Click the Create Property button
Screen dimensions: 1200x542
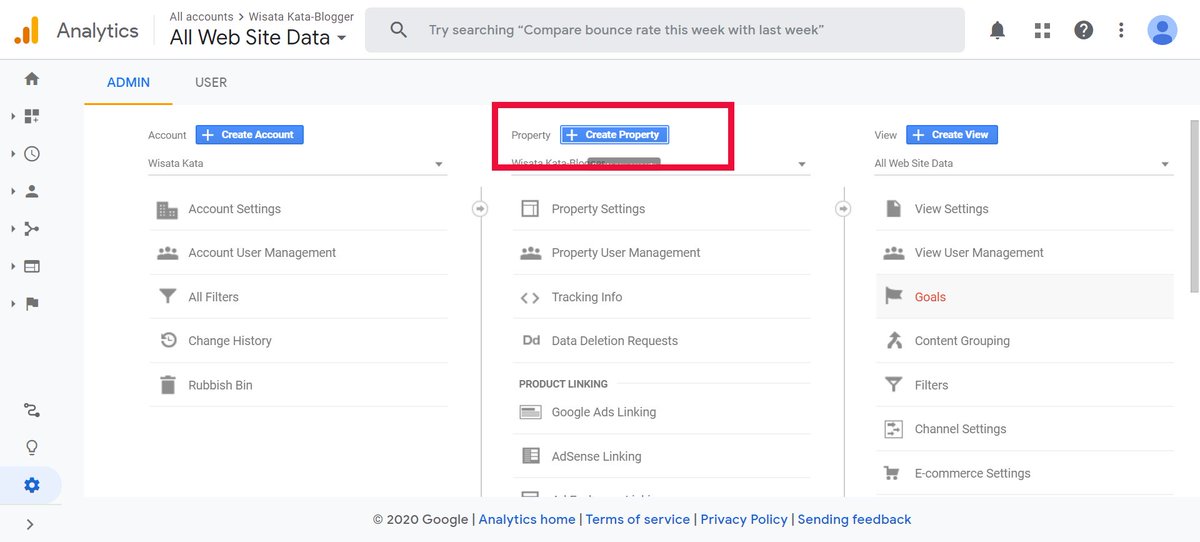[x=614, y=134]
